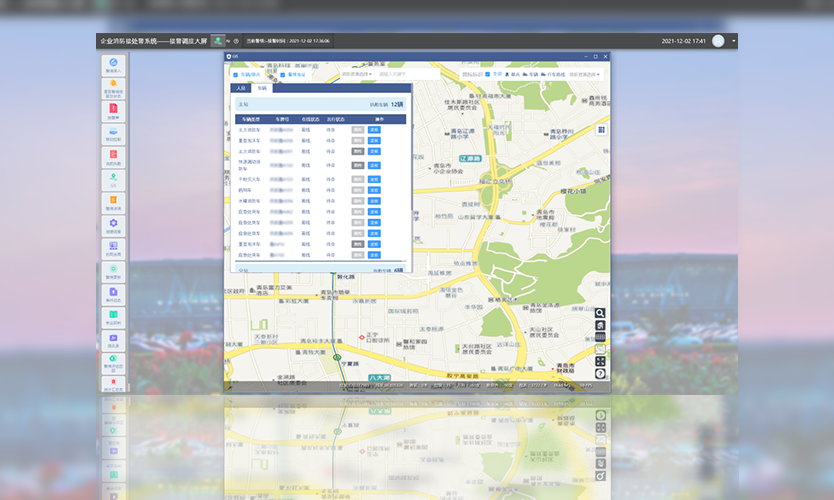Open the purple file icon sidebar module
834x500 pixels.
pyautogui.click(x=113, y=294)
